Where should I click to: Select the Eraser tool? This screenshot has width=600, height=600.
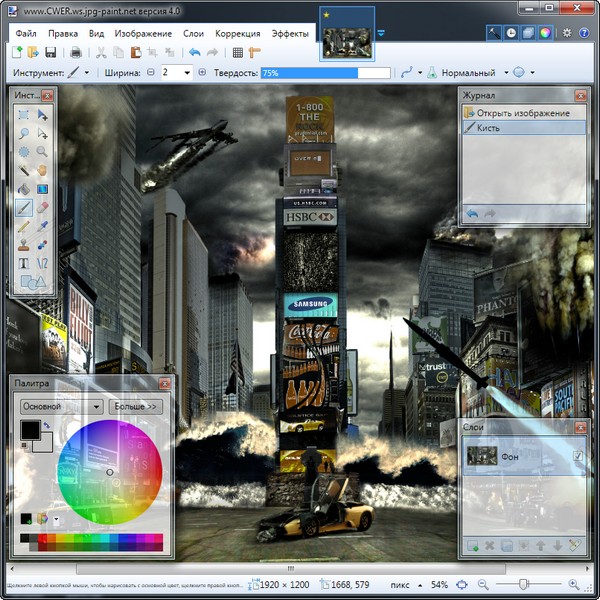pyautogui.click(x=42, y=208)
